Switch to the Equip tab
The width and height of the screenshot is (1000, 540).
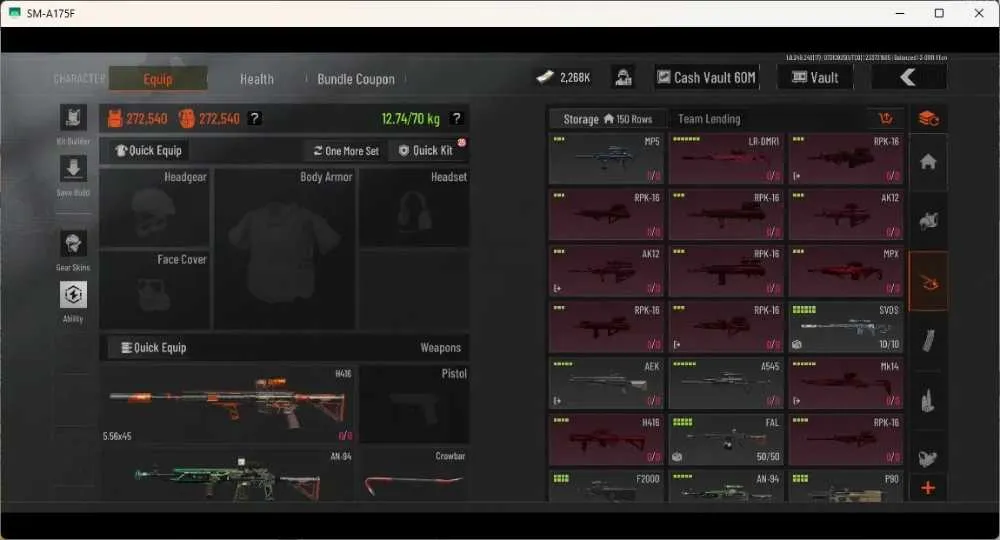point(158,79)
